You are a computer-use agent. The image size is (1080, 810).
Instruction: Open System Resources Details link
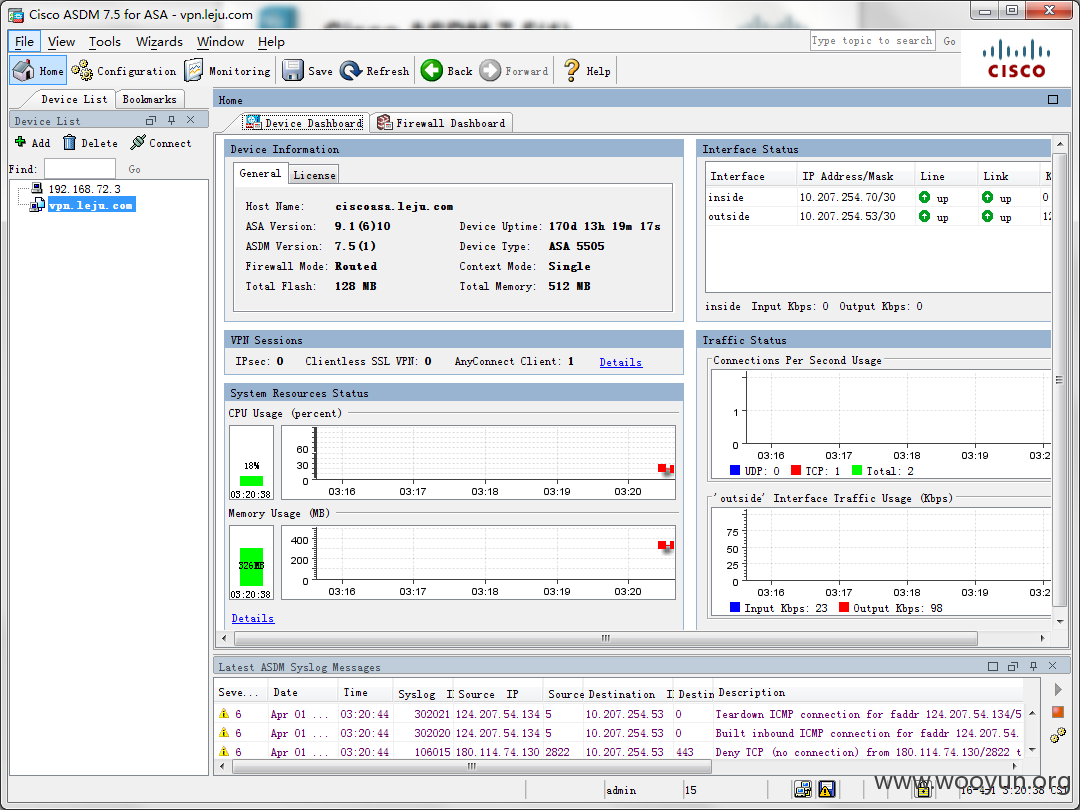253,619
